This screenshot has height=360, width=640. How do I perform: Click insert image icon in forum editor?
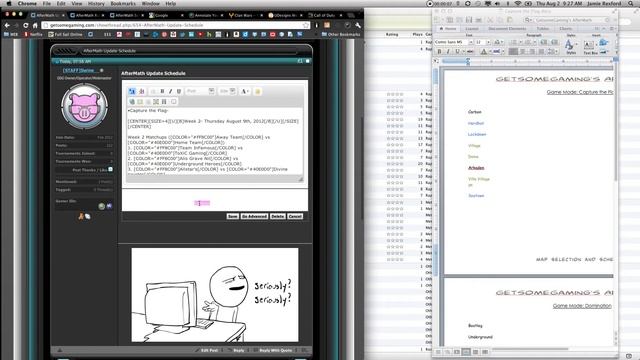[156, 101]
